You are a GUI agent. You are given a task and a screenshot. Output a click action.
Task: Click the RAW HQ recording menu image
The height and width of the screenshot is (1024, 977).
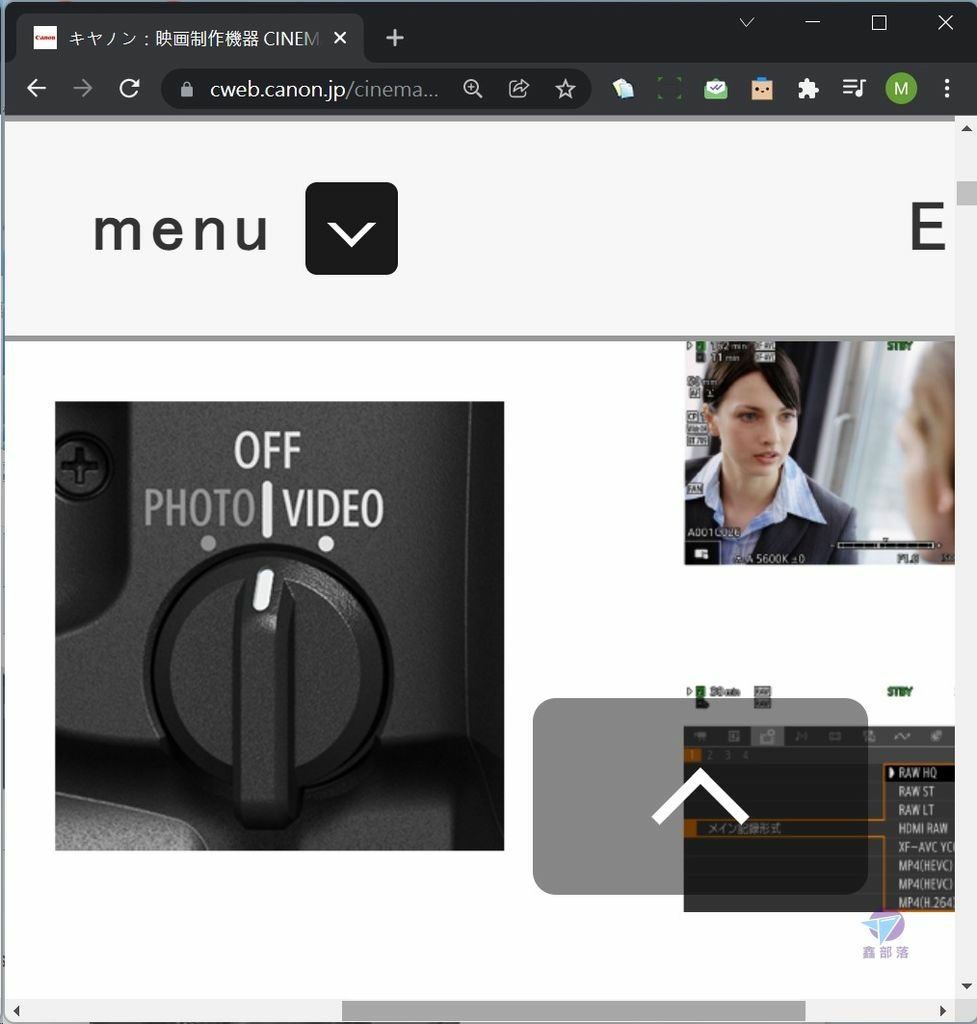(819, 797)
